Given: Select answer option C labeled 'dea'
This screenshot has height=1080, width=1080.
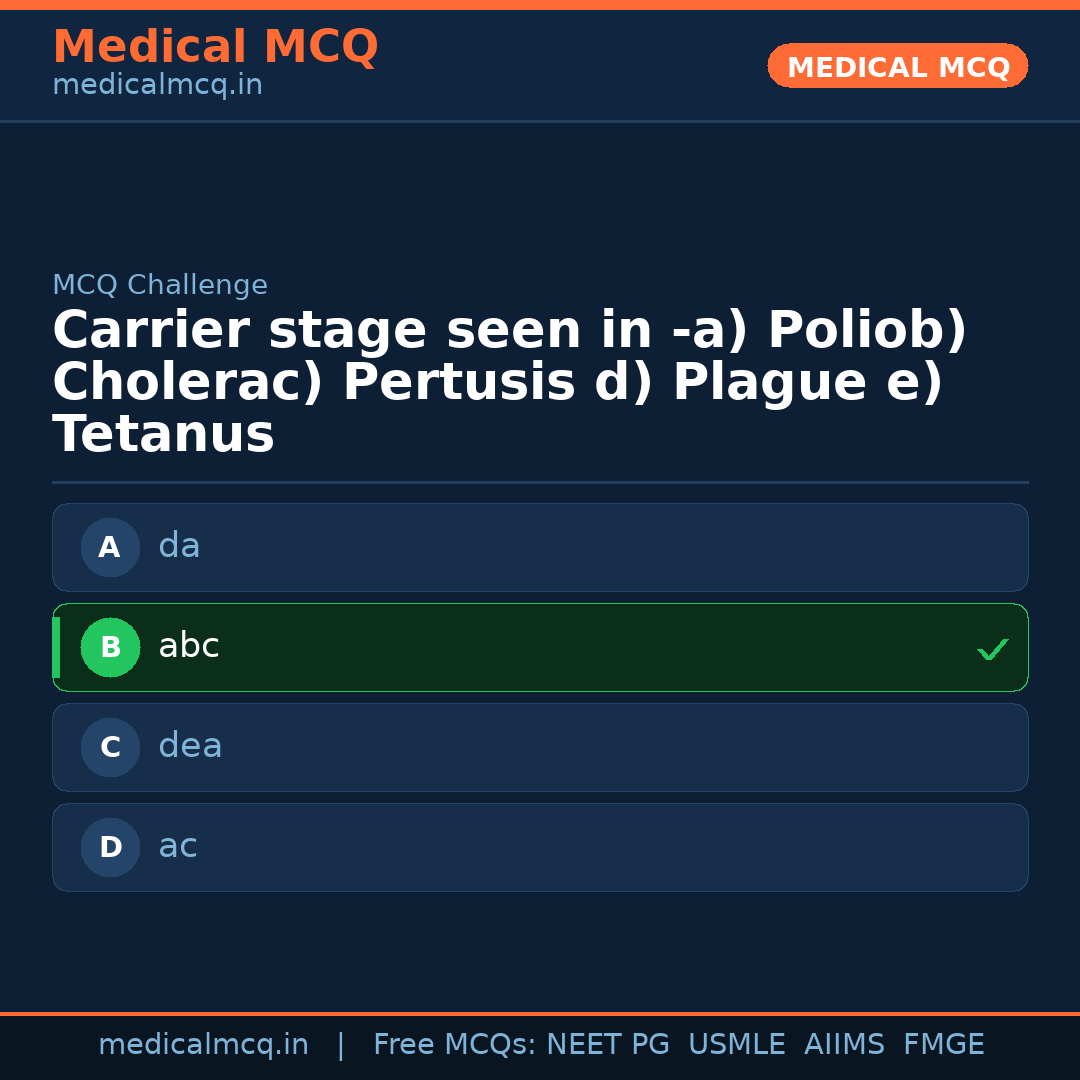Looking at the screenshot, I should 540,747.
